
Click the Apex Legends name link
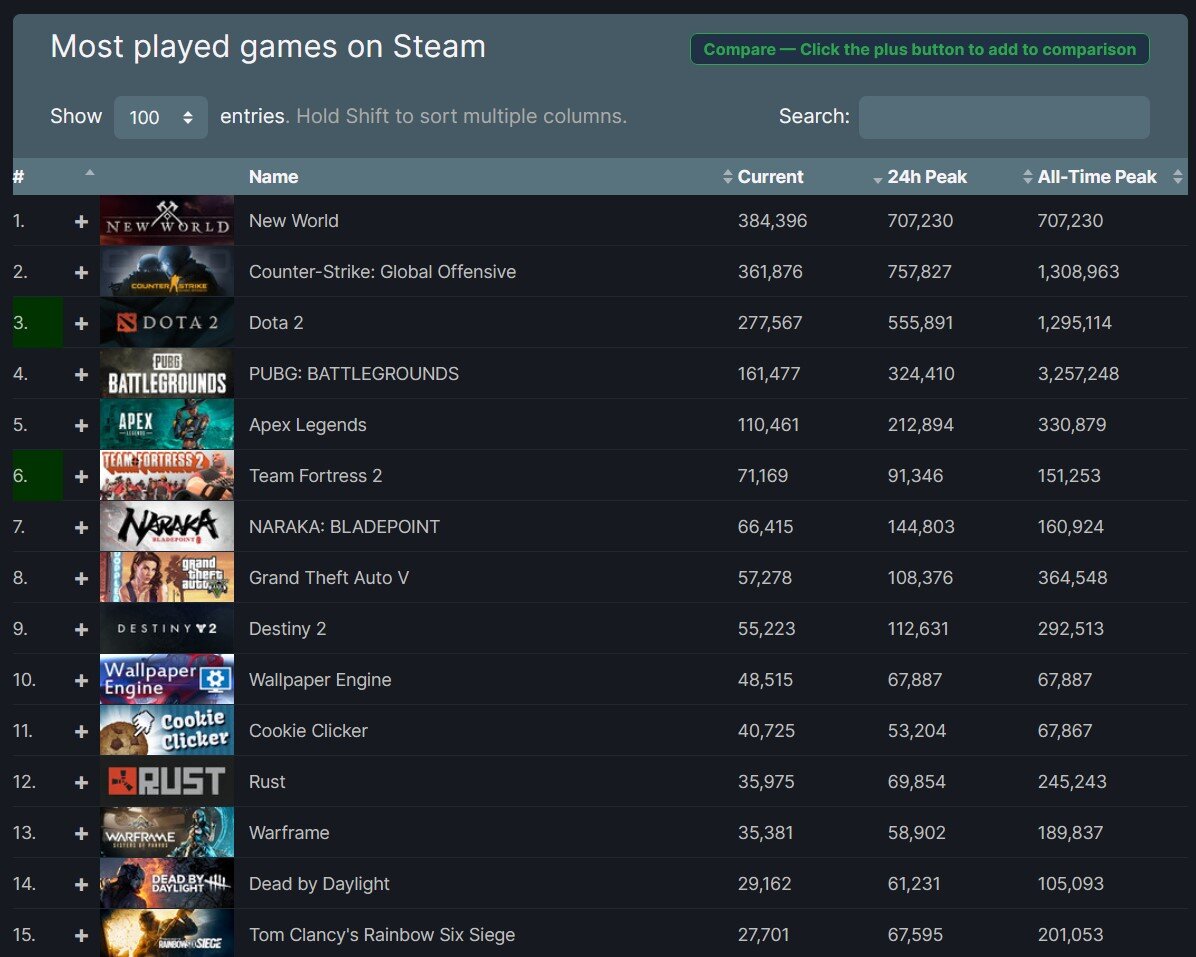pyautogui.click(x=307, y=426)
